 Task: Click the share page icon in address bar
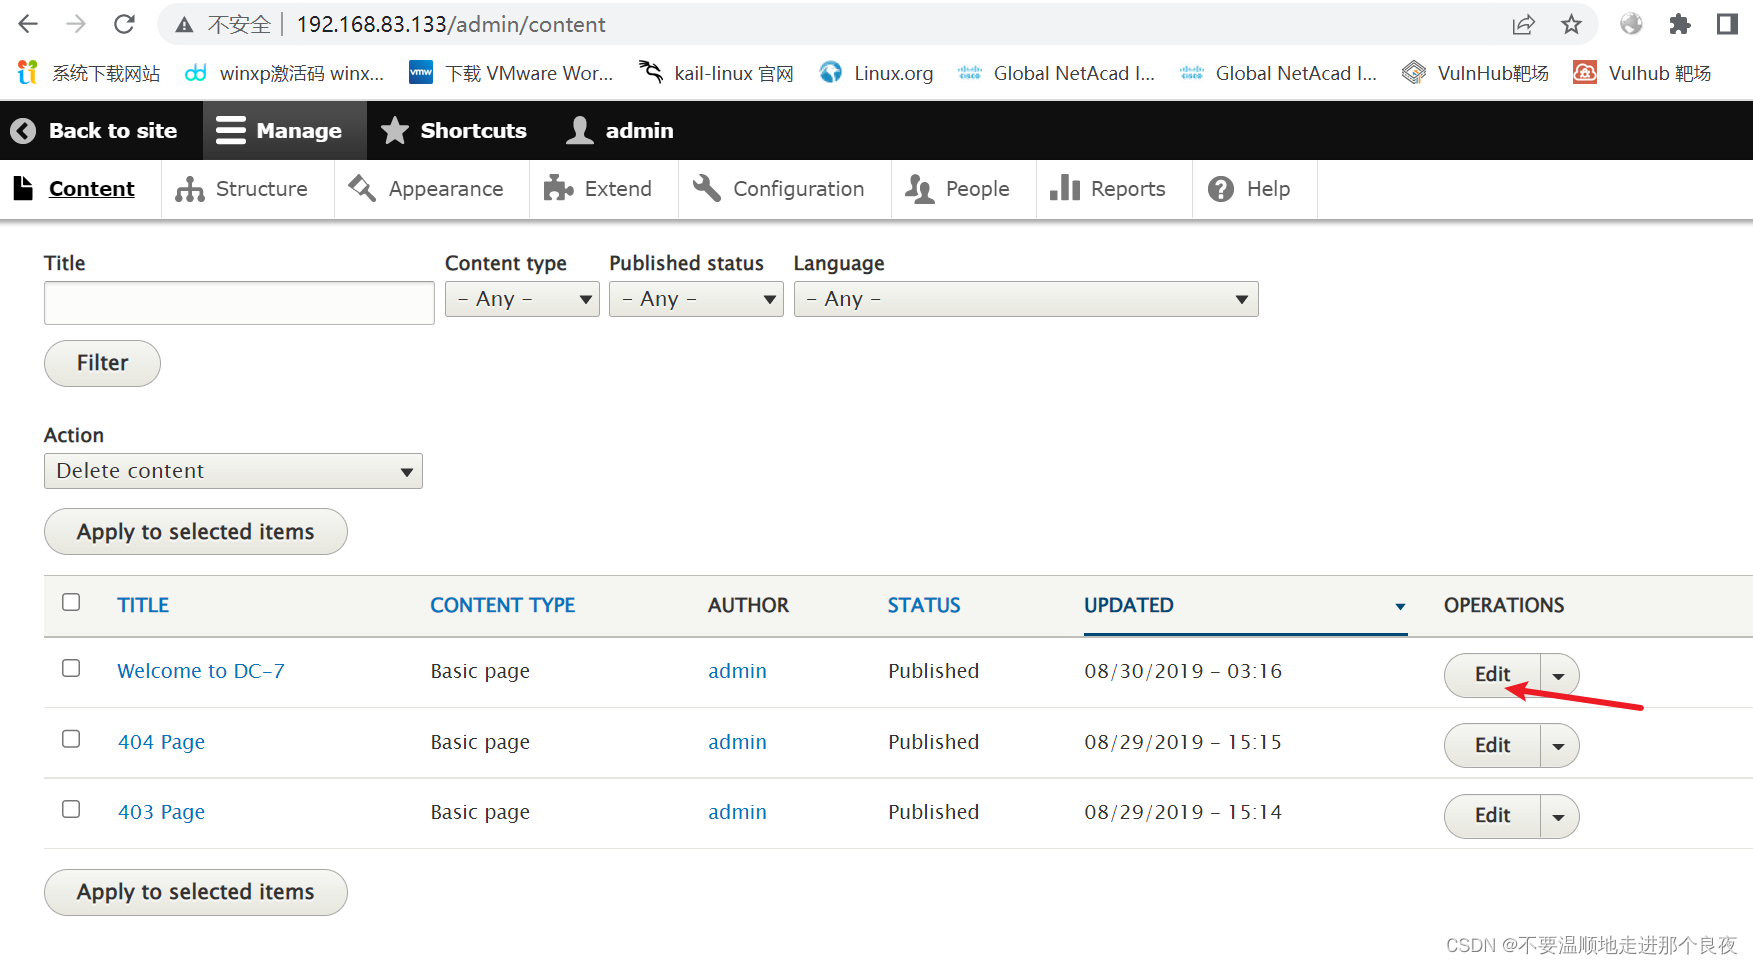pyautogui.click(x=1523, y=24)
